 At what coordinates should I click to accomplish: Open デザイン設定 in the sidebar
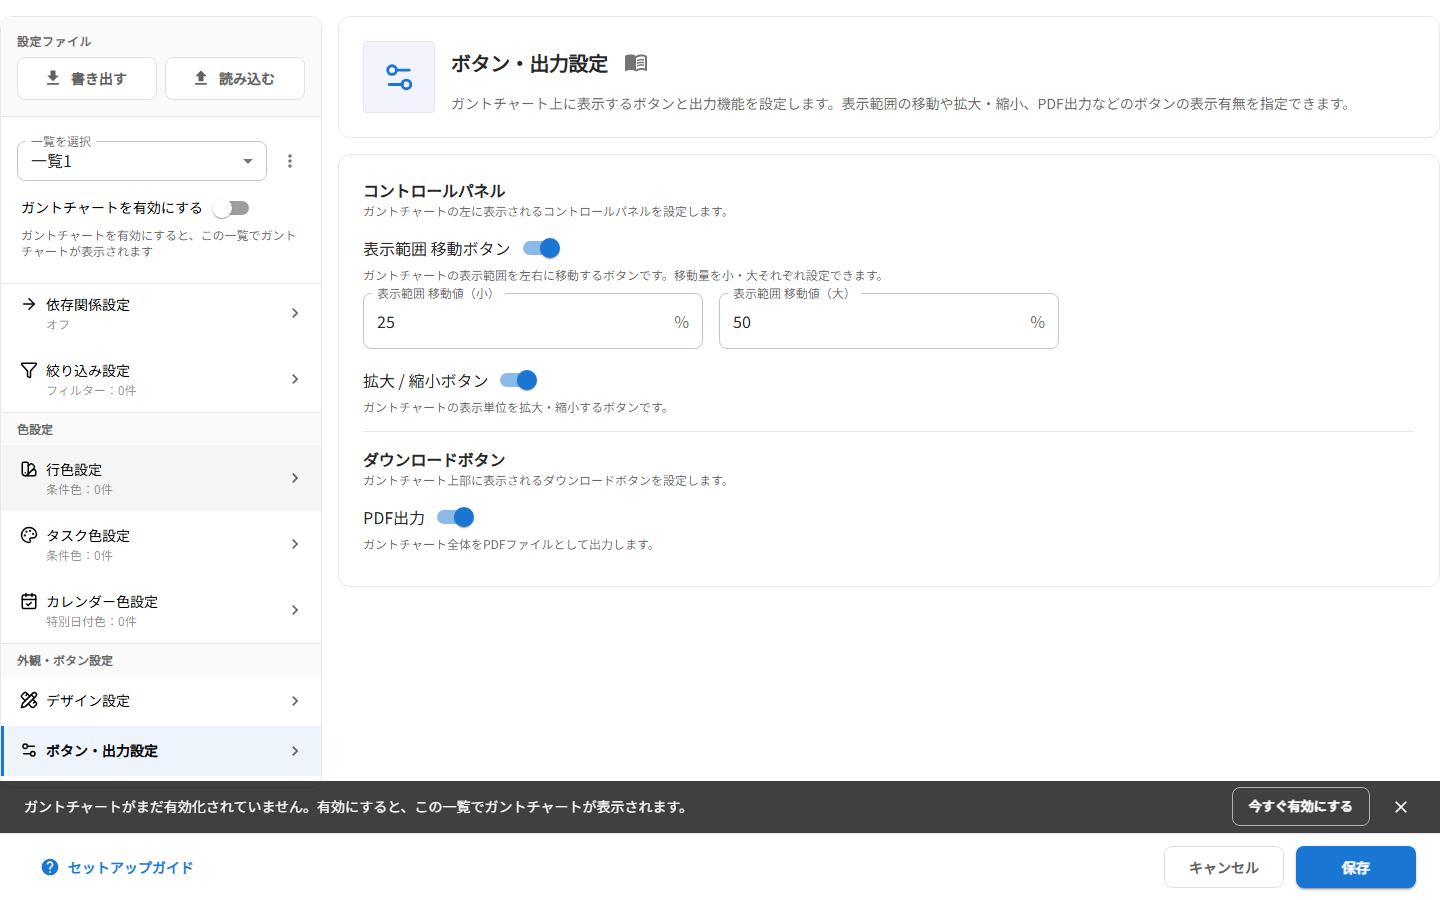coord(161,701)
